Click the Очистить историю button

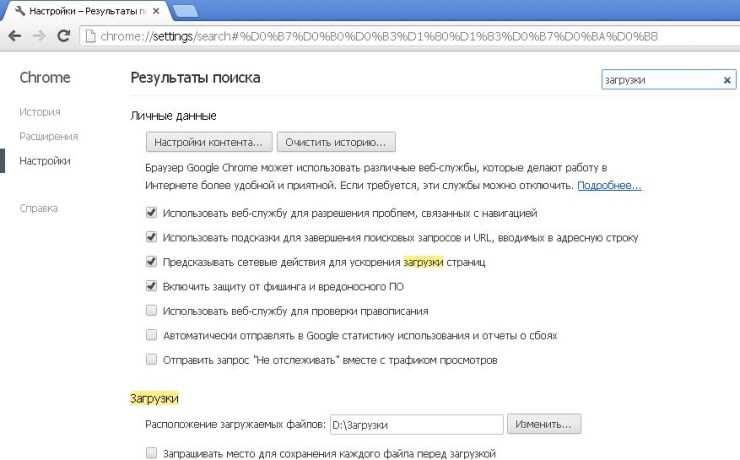tap(336, 142)
